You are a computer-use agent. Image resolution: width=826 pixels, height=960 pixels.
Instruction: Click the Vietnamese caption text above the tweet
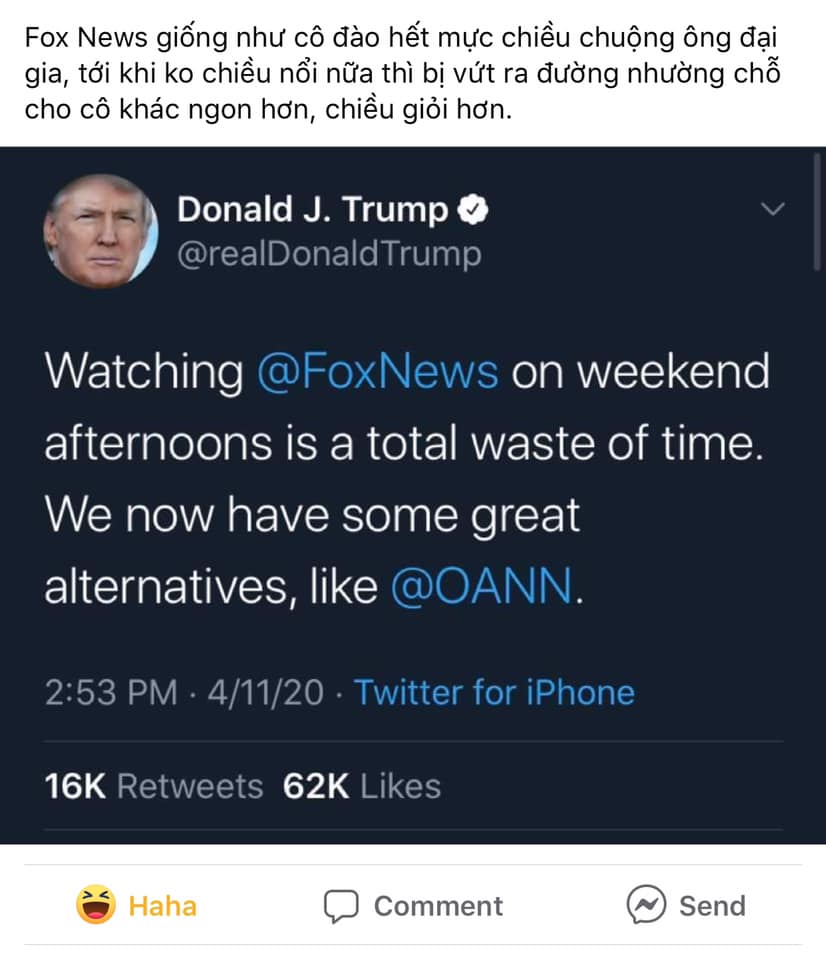(400, 75)
